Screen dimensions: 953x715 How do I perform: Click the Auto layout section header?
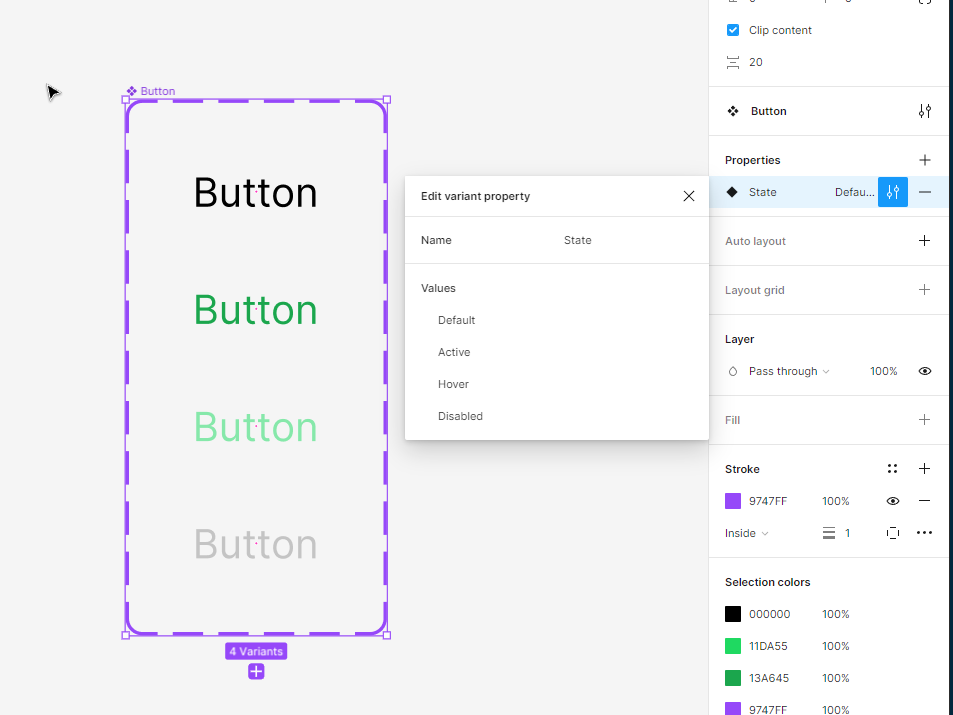pyautogui.click(x=755, y=241)
